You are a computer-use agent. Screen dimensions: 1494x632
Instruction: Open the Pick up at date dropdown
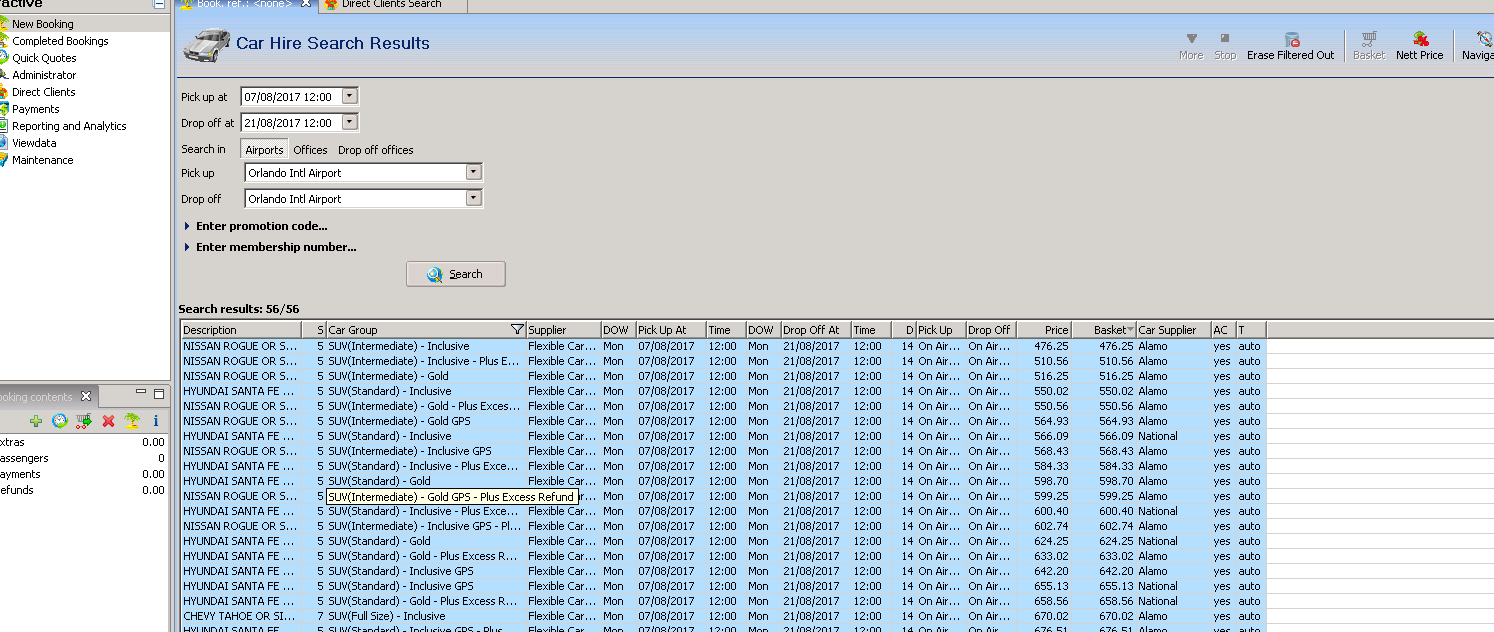pyautogui.click(x=349, y=97)
